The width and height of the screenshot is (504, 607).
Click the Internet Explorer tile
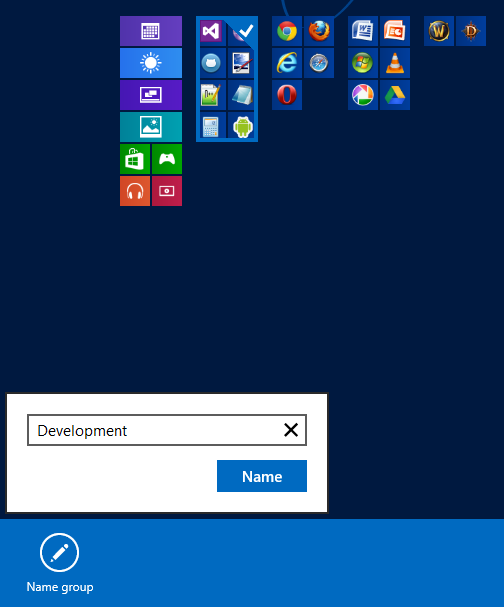click(287, 63)
